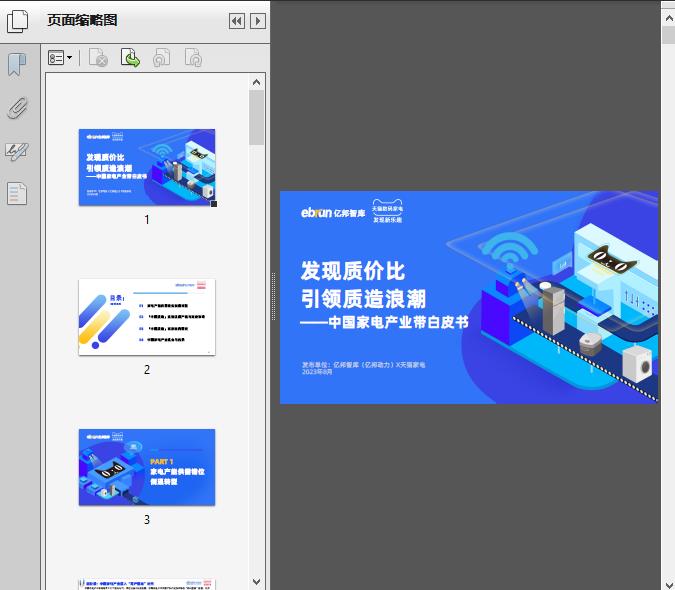Collapse the panel with double-arrow button

coord(237,21)
